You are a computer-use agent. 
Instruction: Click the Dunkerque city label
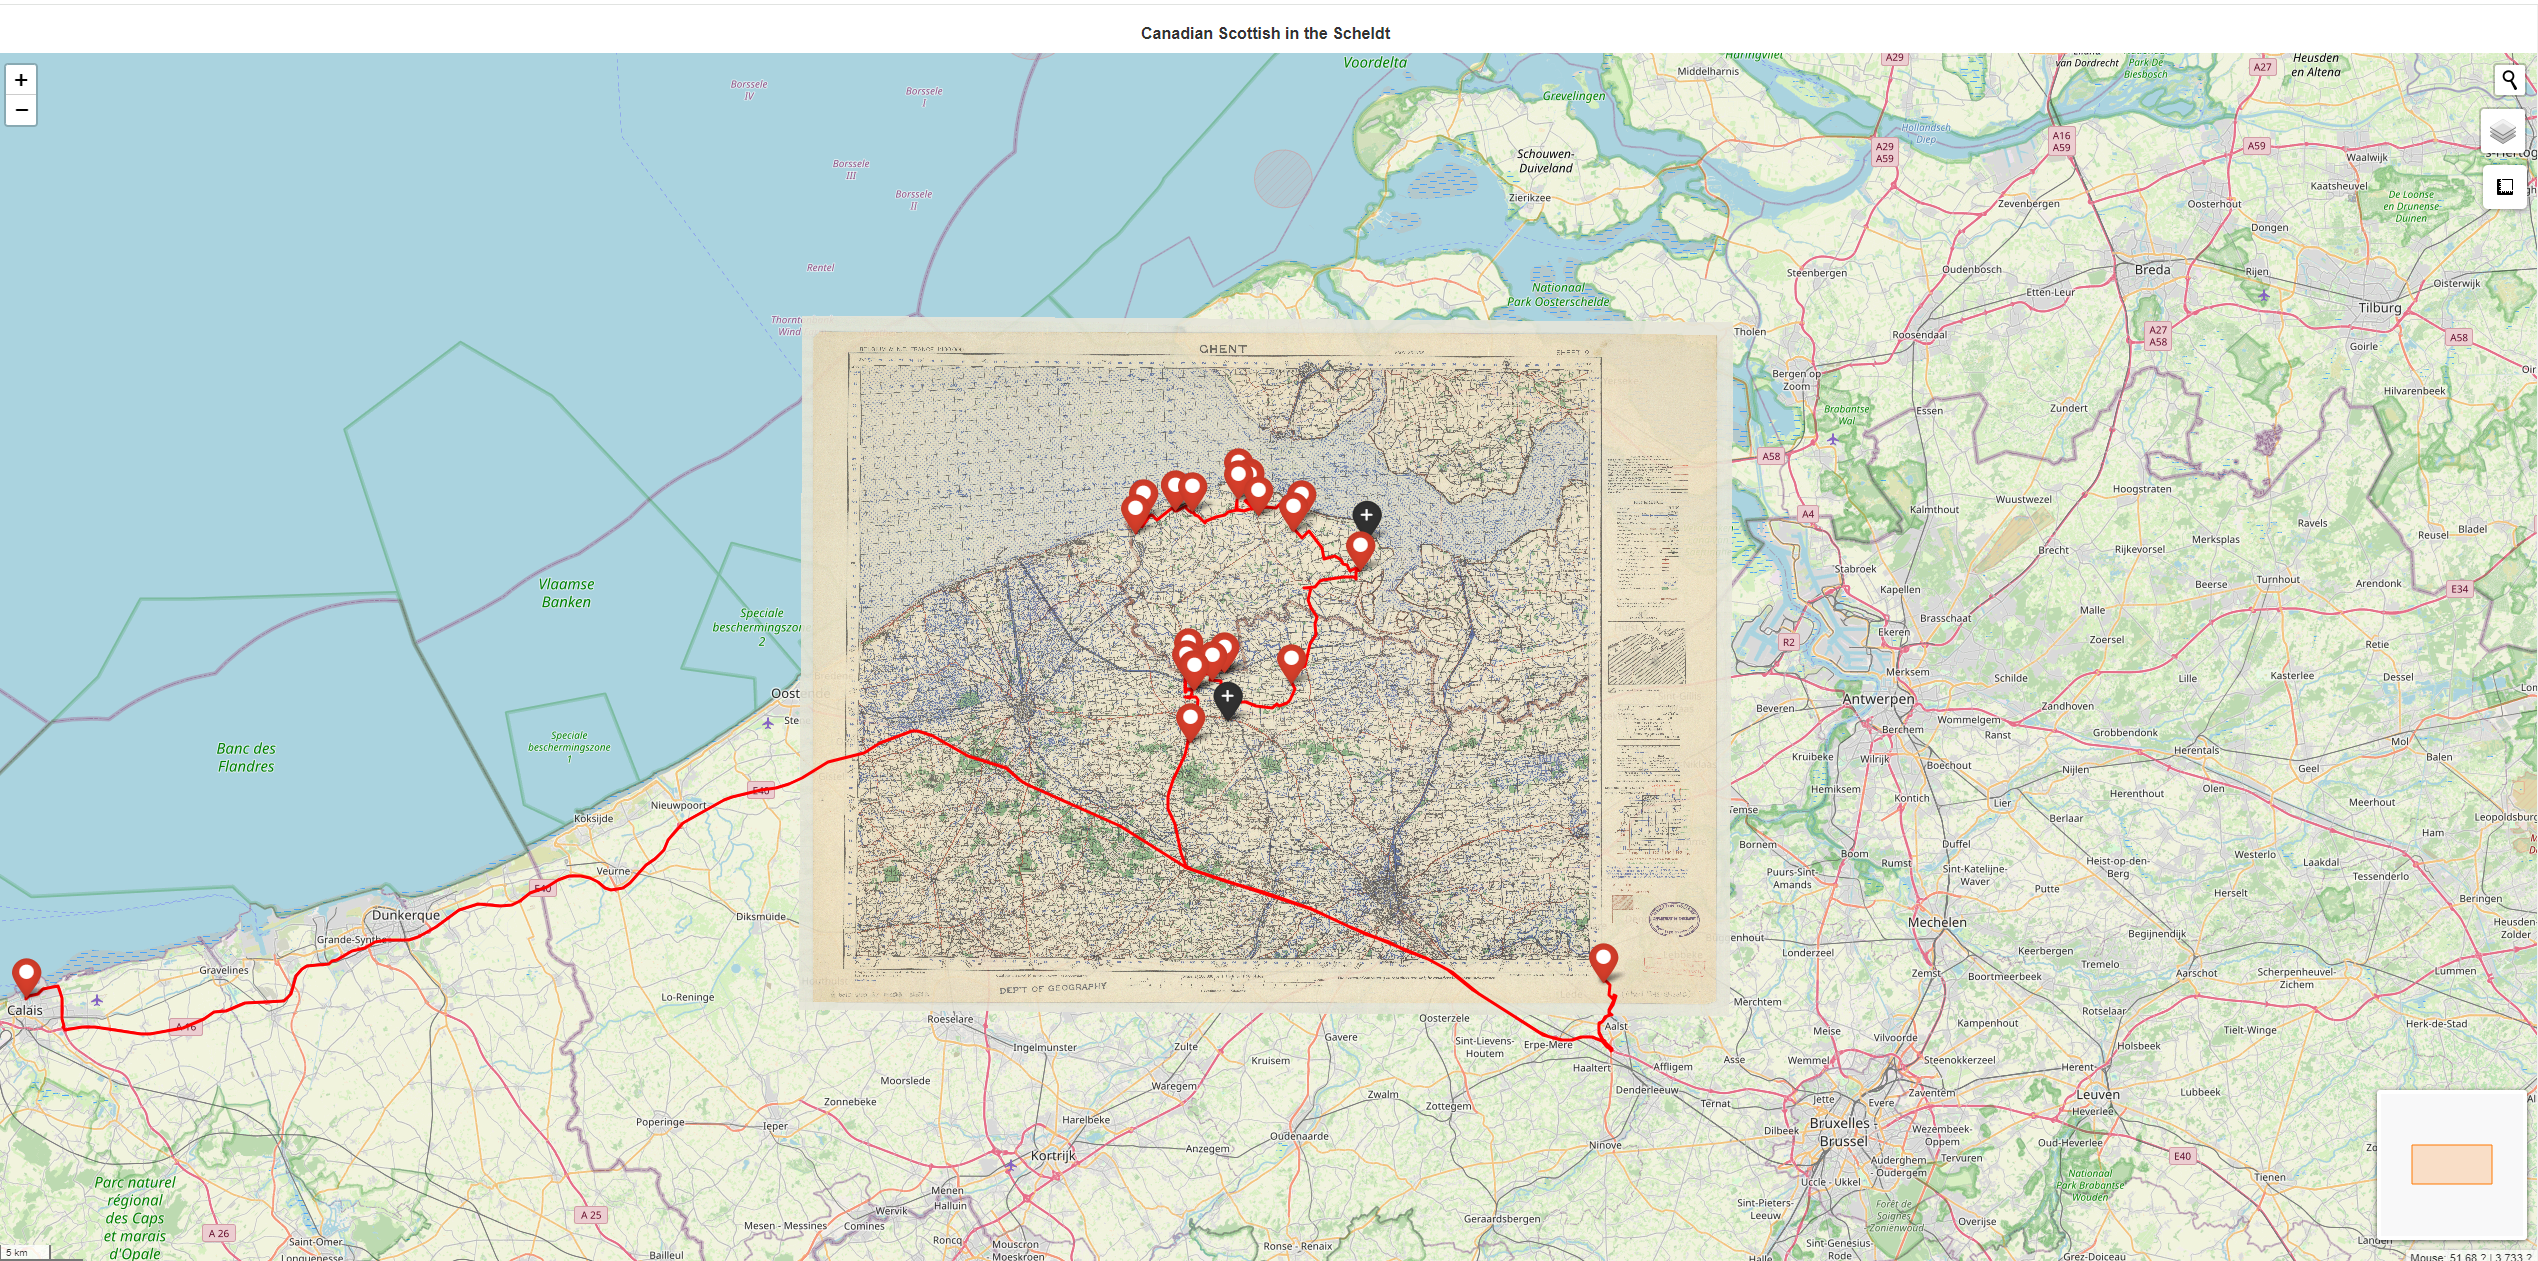[406, 915]
